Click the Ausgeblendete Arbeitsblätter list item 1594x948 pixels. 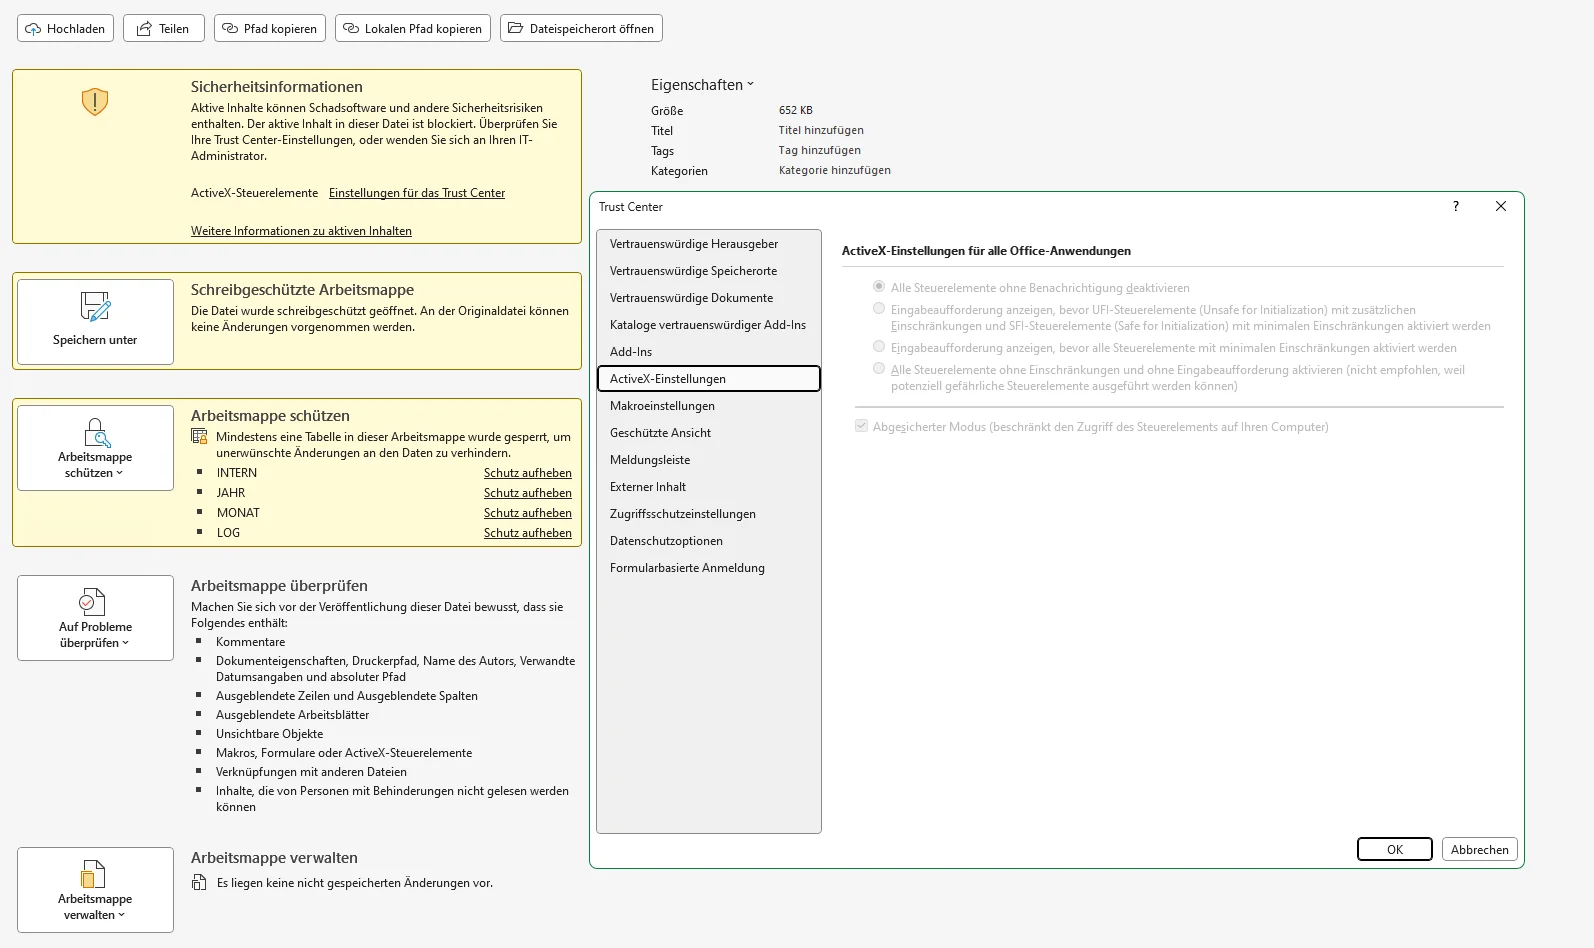(292, 715)
